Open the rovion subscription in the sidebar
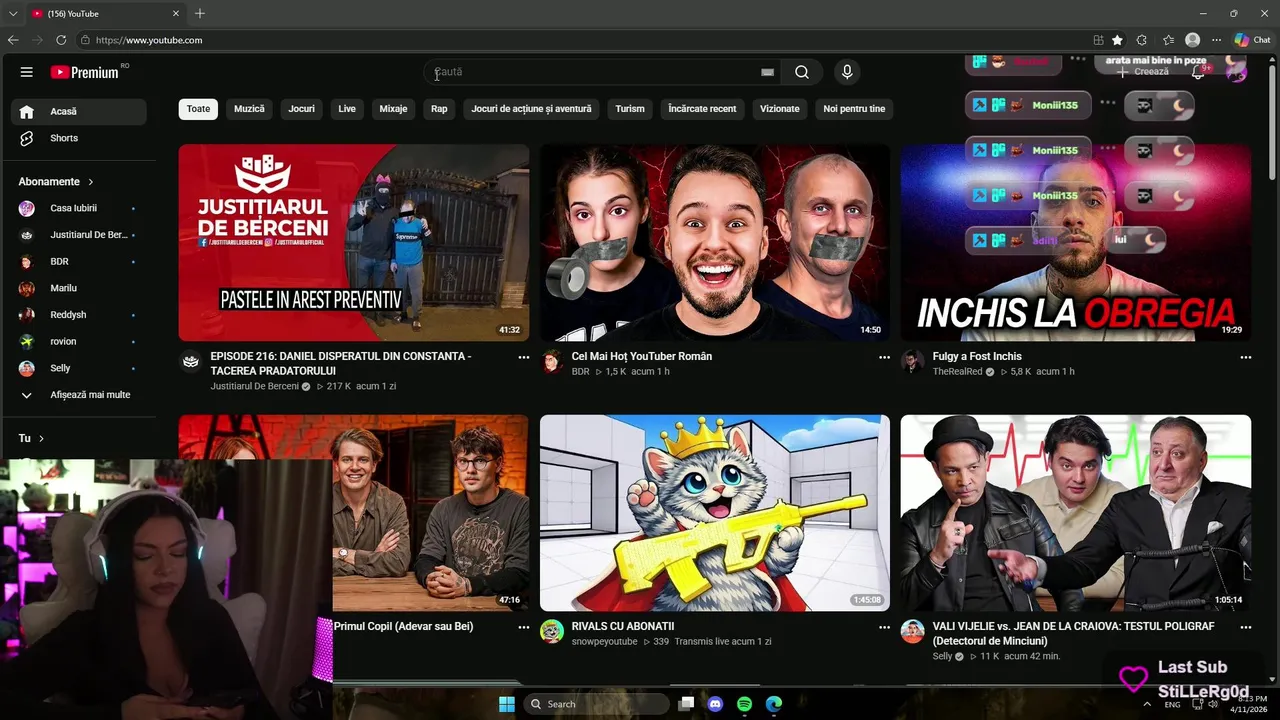1280x720 pixels. tap(78, 341)
